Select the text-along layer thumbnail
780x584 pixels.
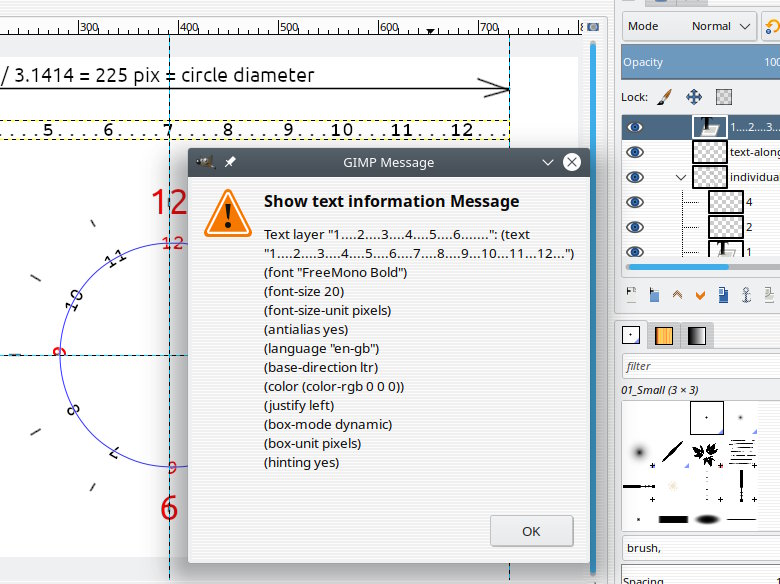click(710, 152)
